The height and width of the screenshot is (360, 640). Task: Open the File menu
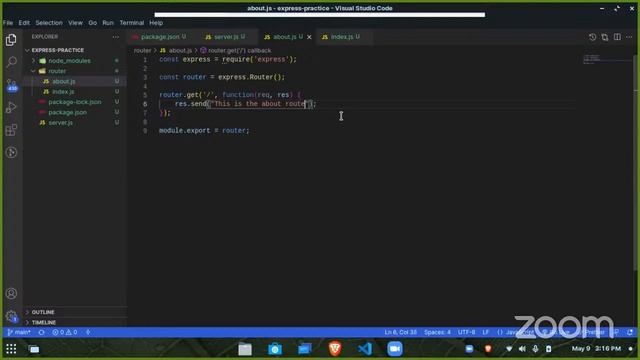[8, 23]
